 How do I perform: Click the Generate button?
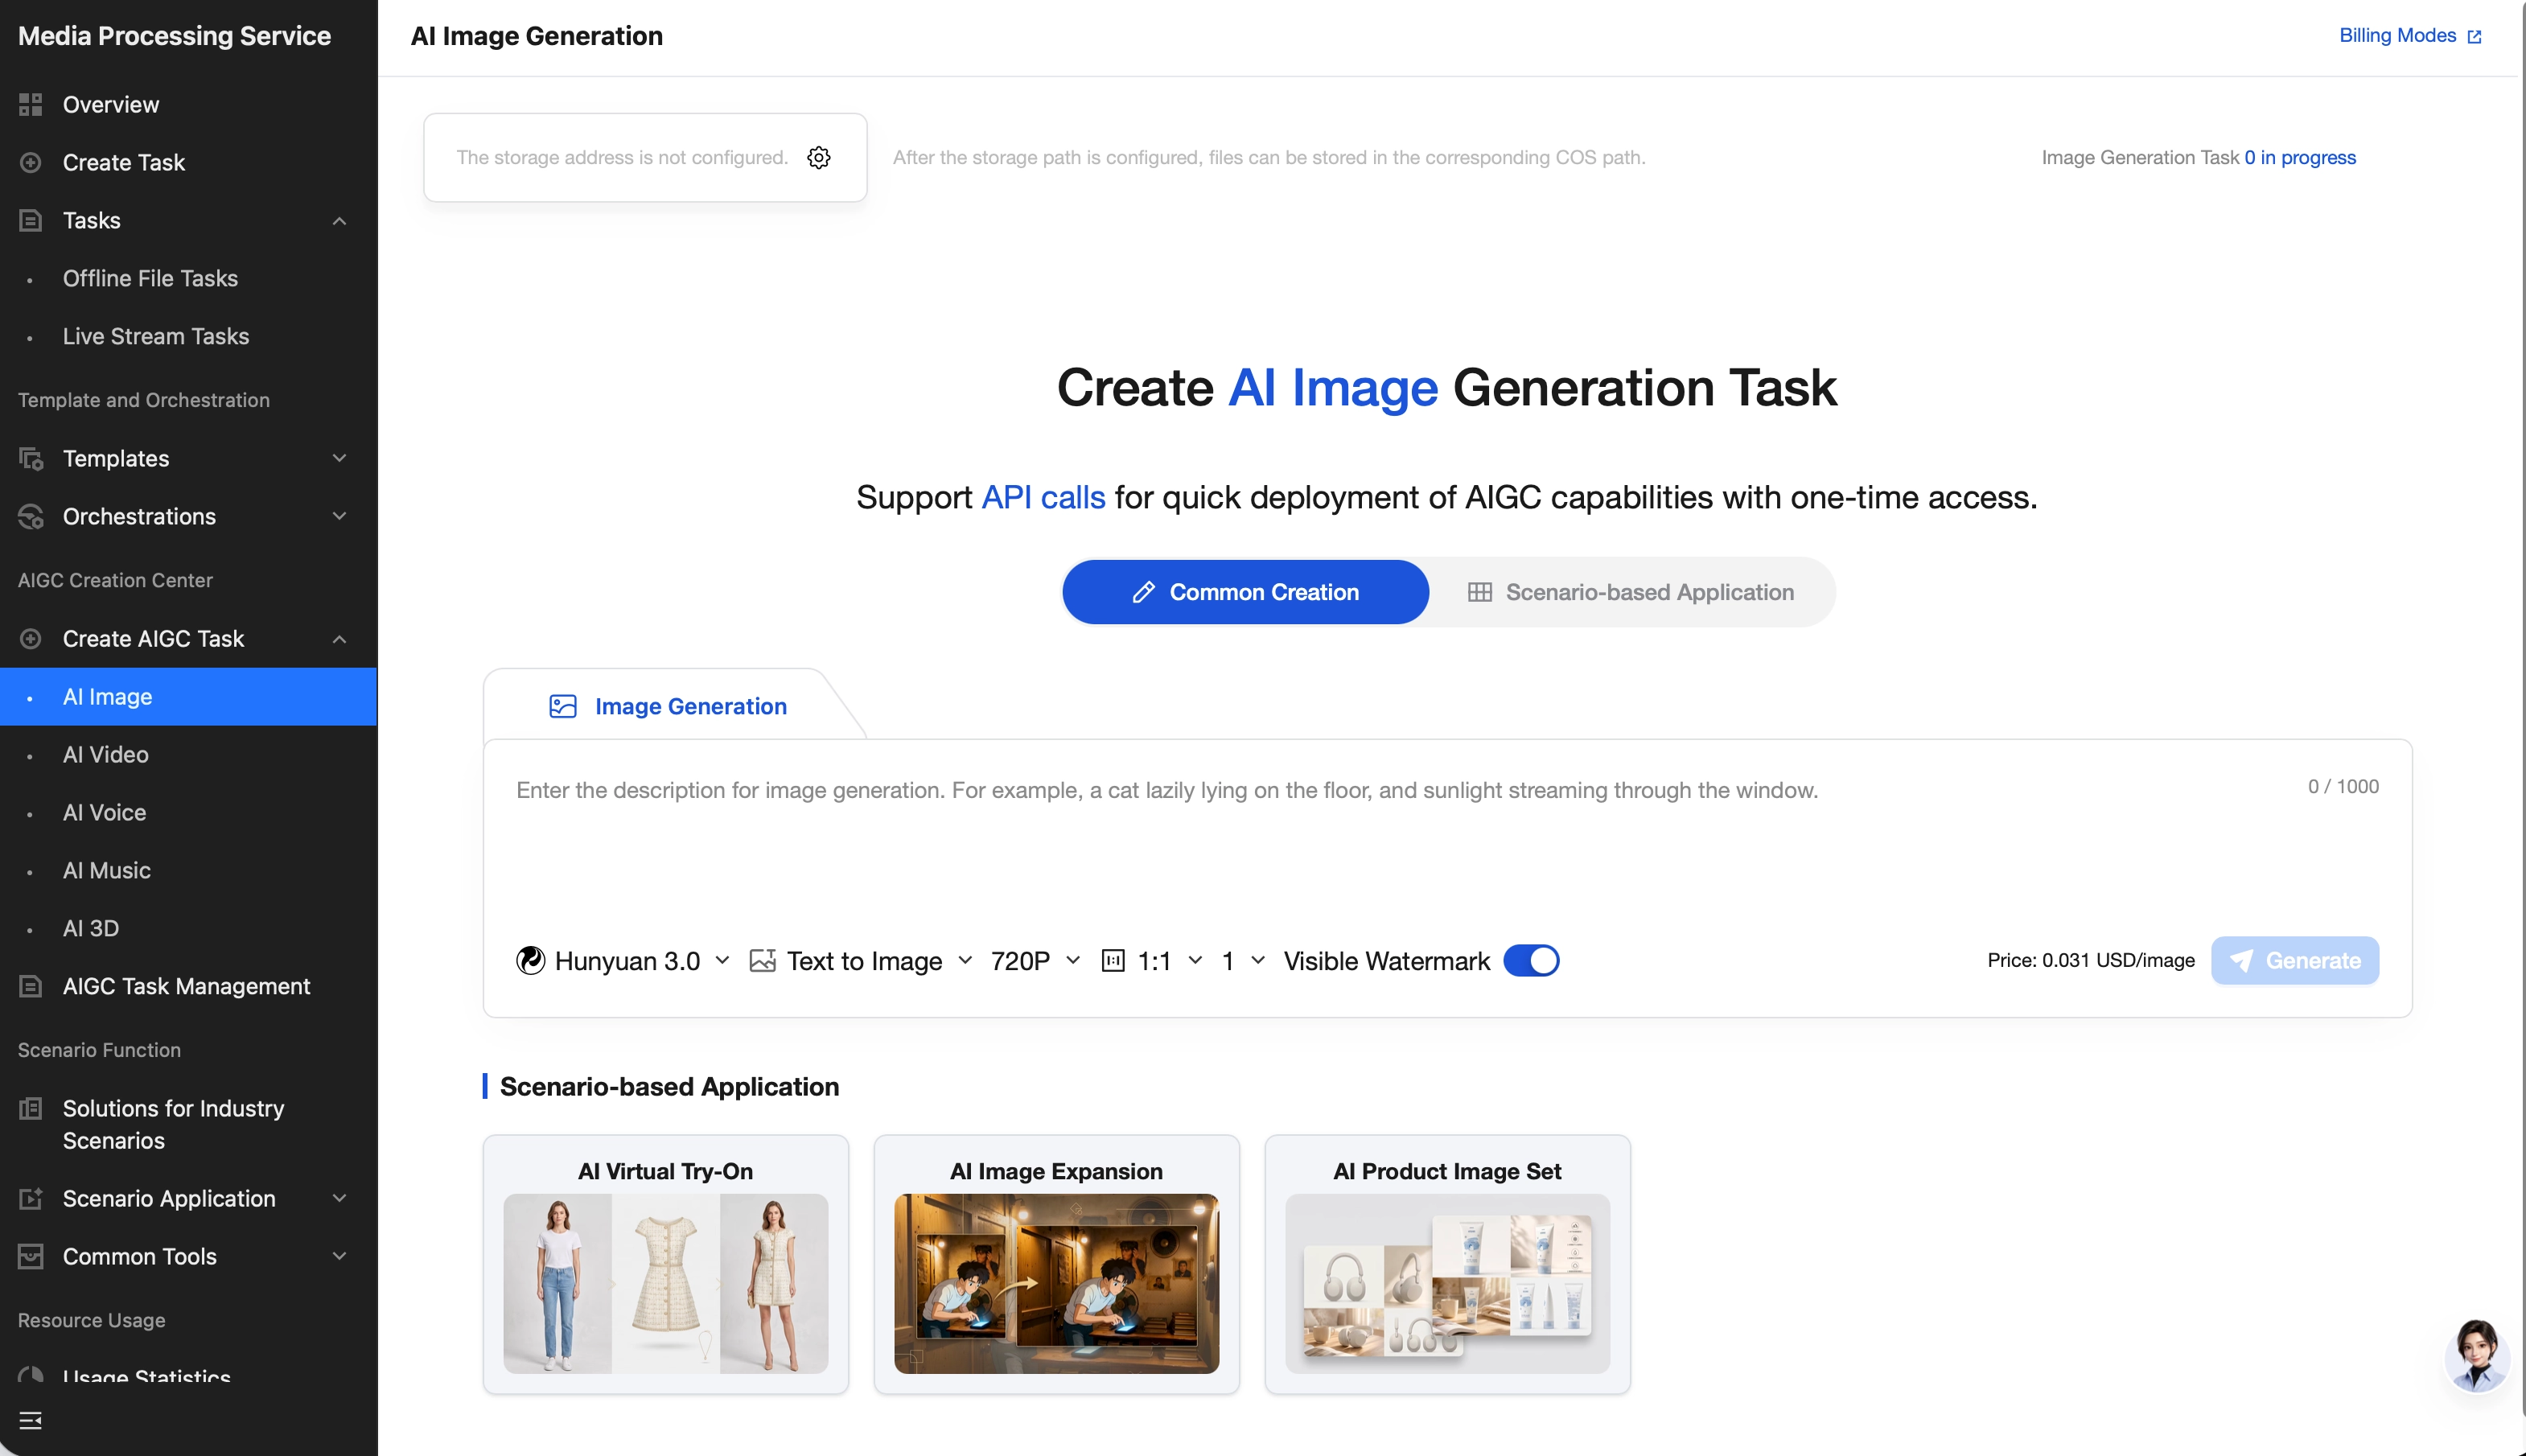coord(2294,960)
